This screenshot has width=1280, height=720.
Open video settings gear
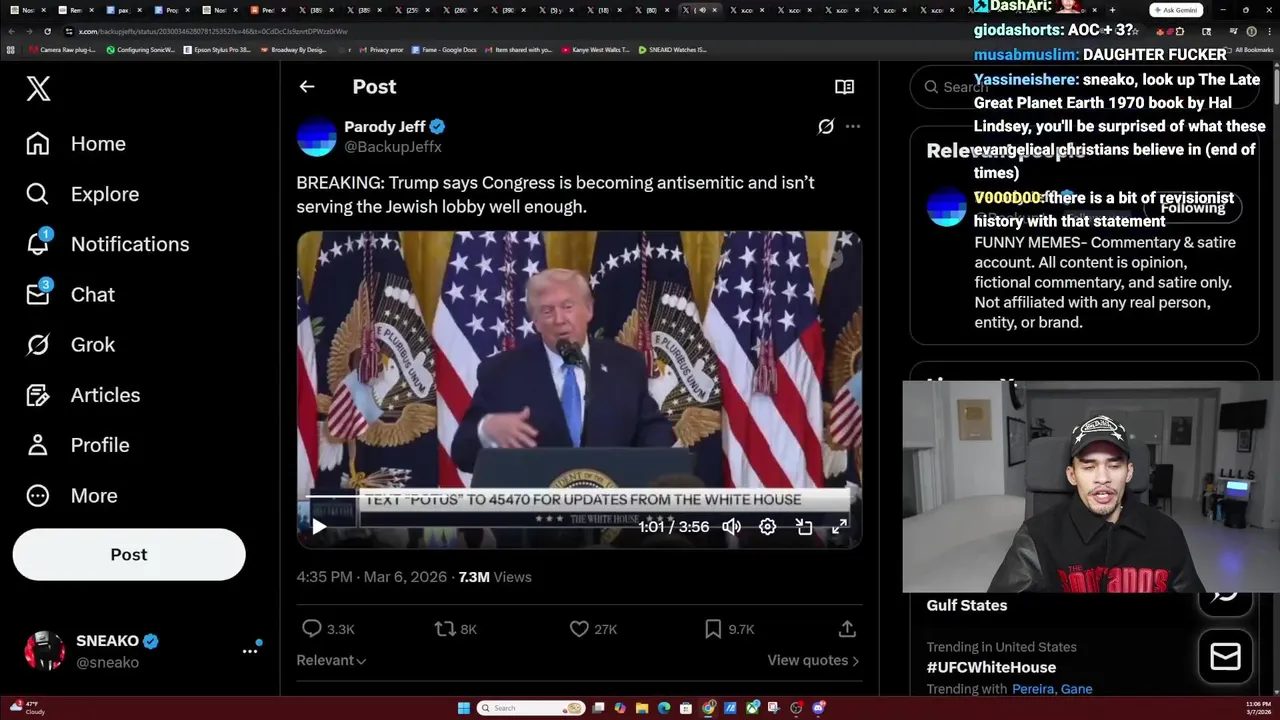click(x=767, y=527)
